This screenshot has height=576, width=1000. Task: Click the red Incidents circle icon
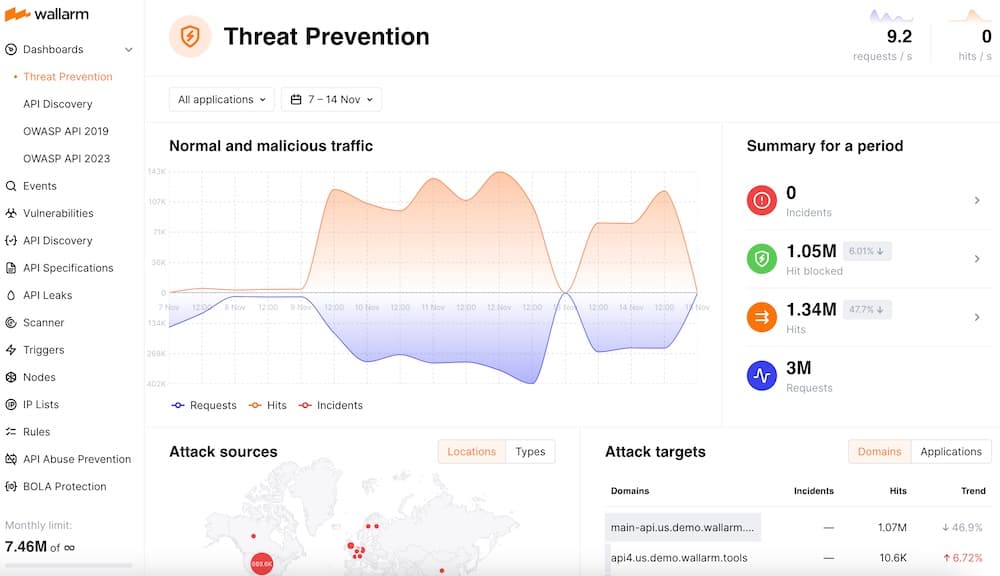tap(761, 200)
